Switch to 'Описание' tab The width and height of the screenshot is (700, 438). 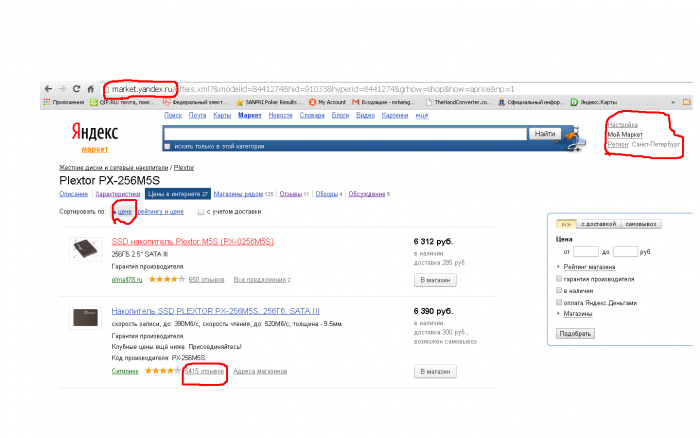[74, 194]
